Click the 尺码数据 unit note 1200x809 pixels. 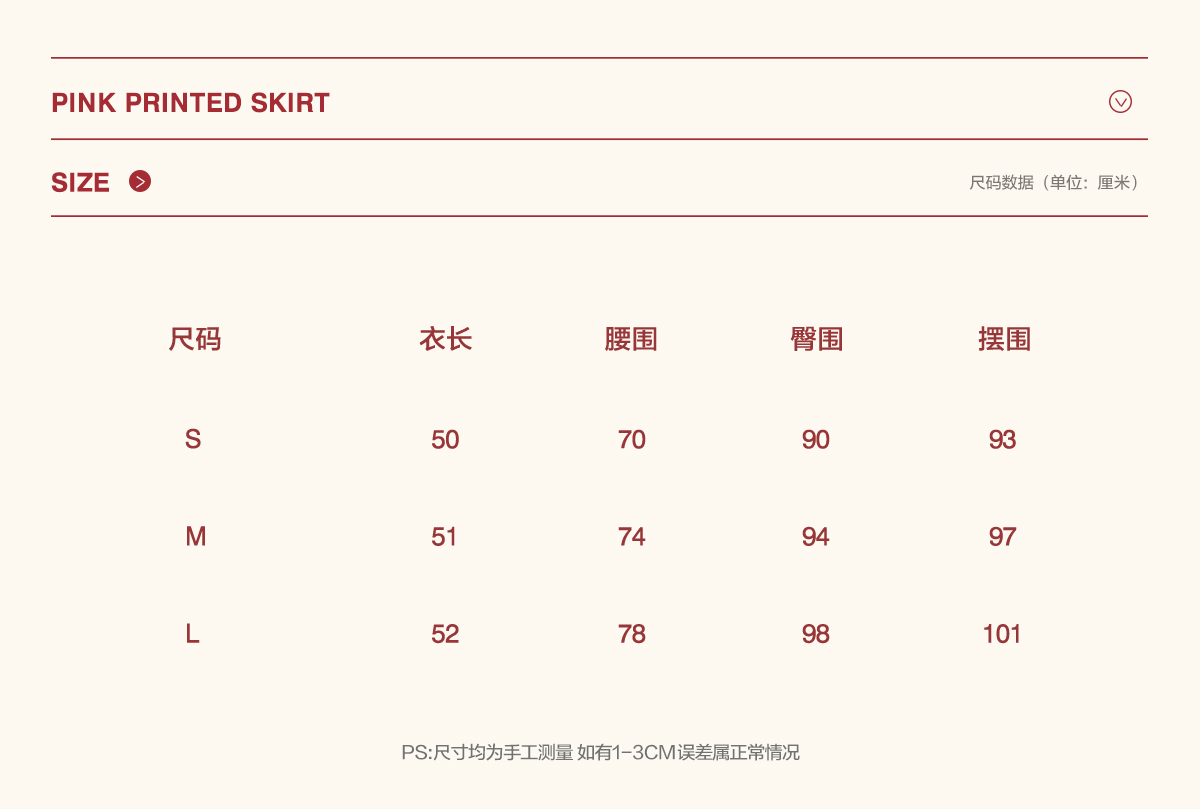click(x=1054, y=183)
